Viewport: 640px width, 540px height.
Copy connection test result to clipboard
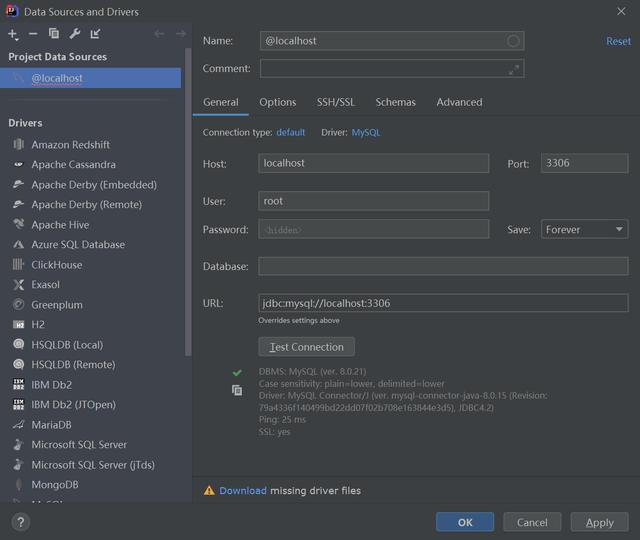pos(237,390)
